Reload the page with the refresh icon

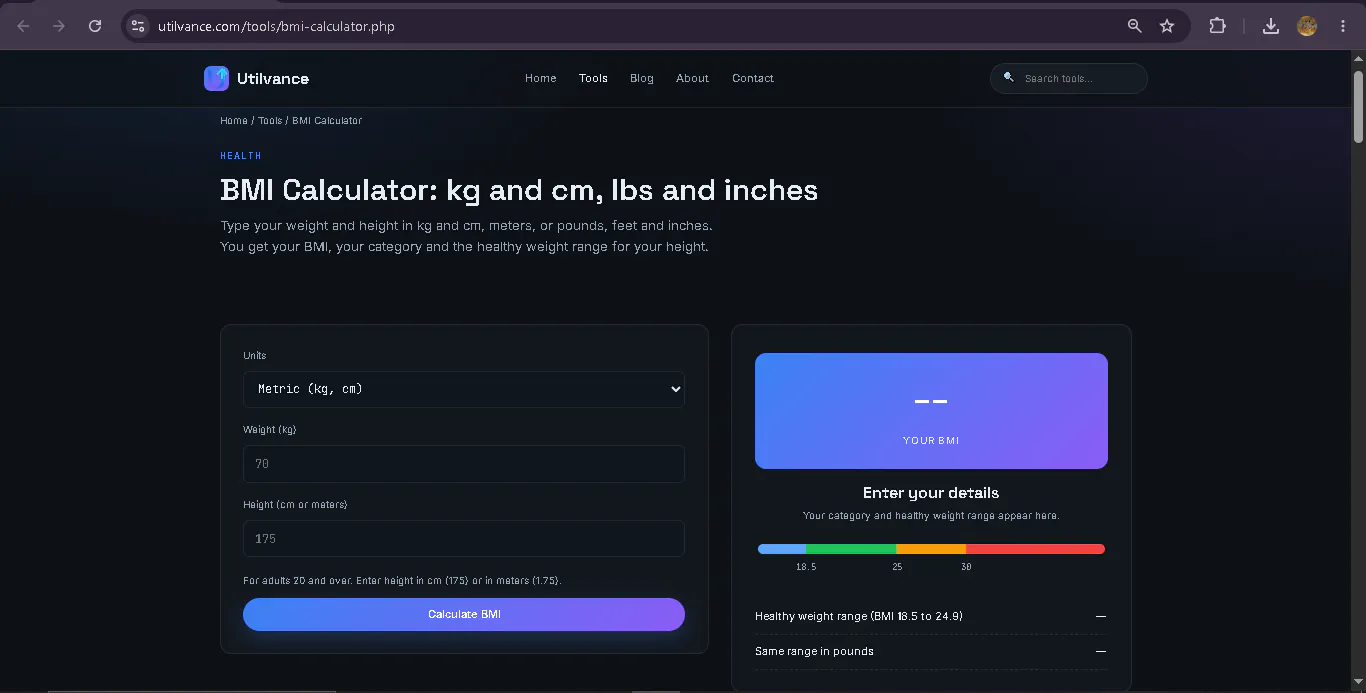click(95, 26)
